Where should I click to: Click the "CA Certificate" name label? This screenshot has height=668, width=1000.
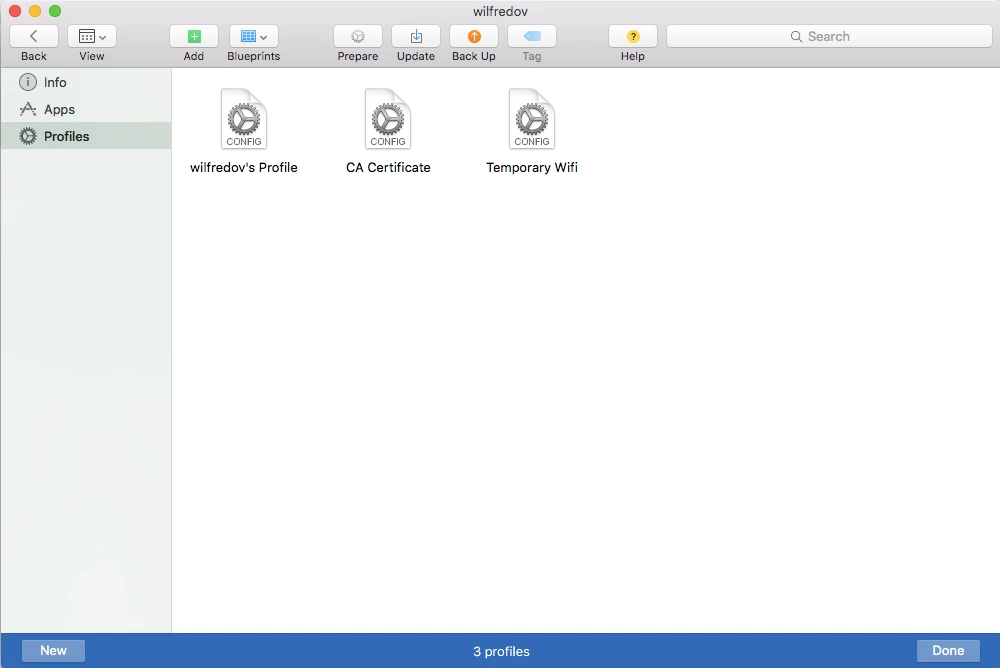coord(388,167)
